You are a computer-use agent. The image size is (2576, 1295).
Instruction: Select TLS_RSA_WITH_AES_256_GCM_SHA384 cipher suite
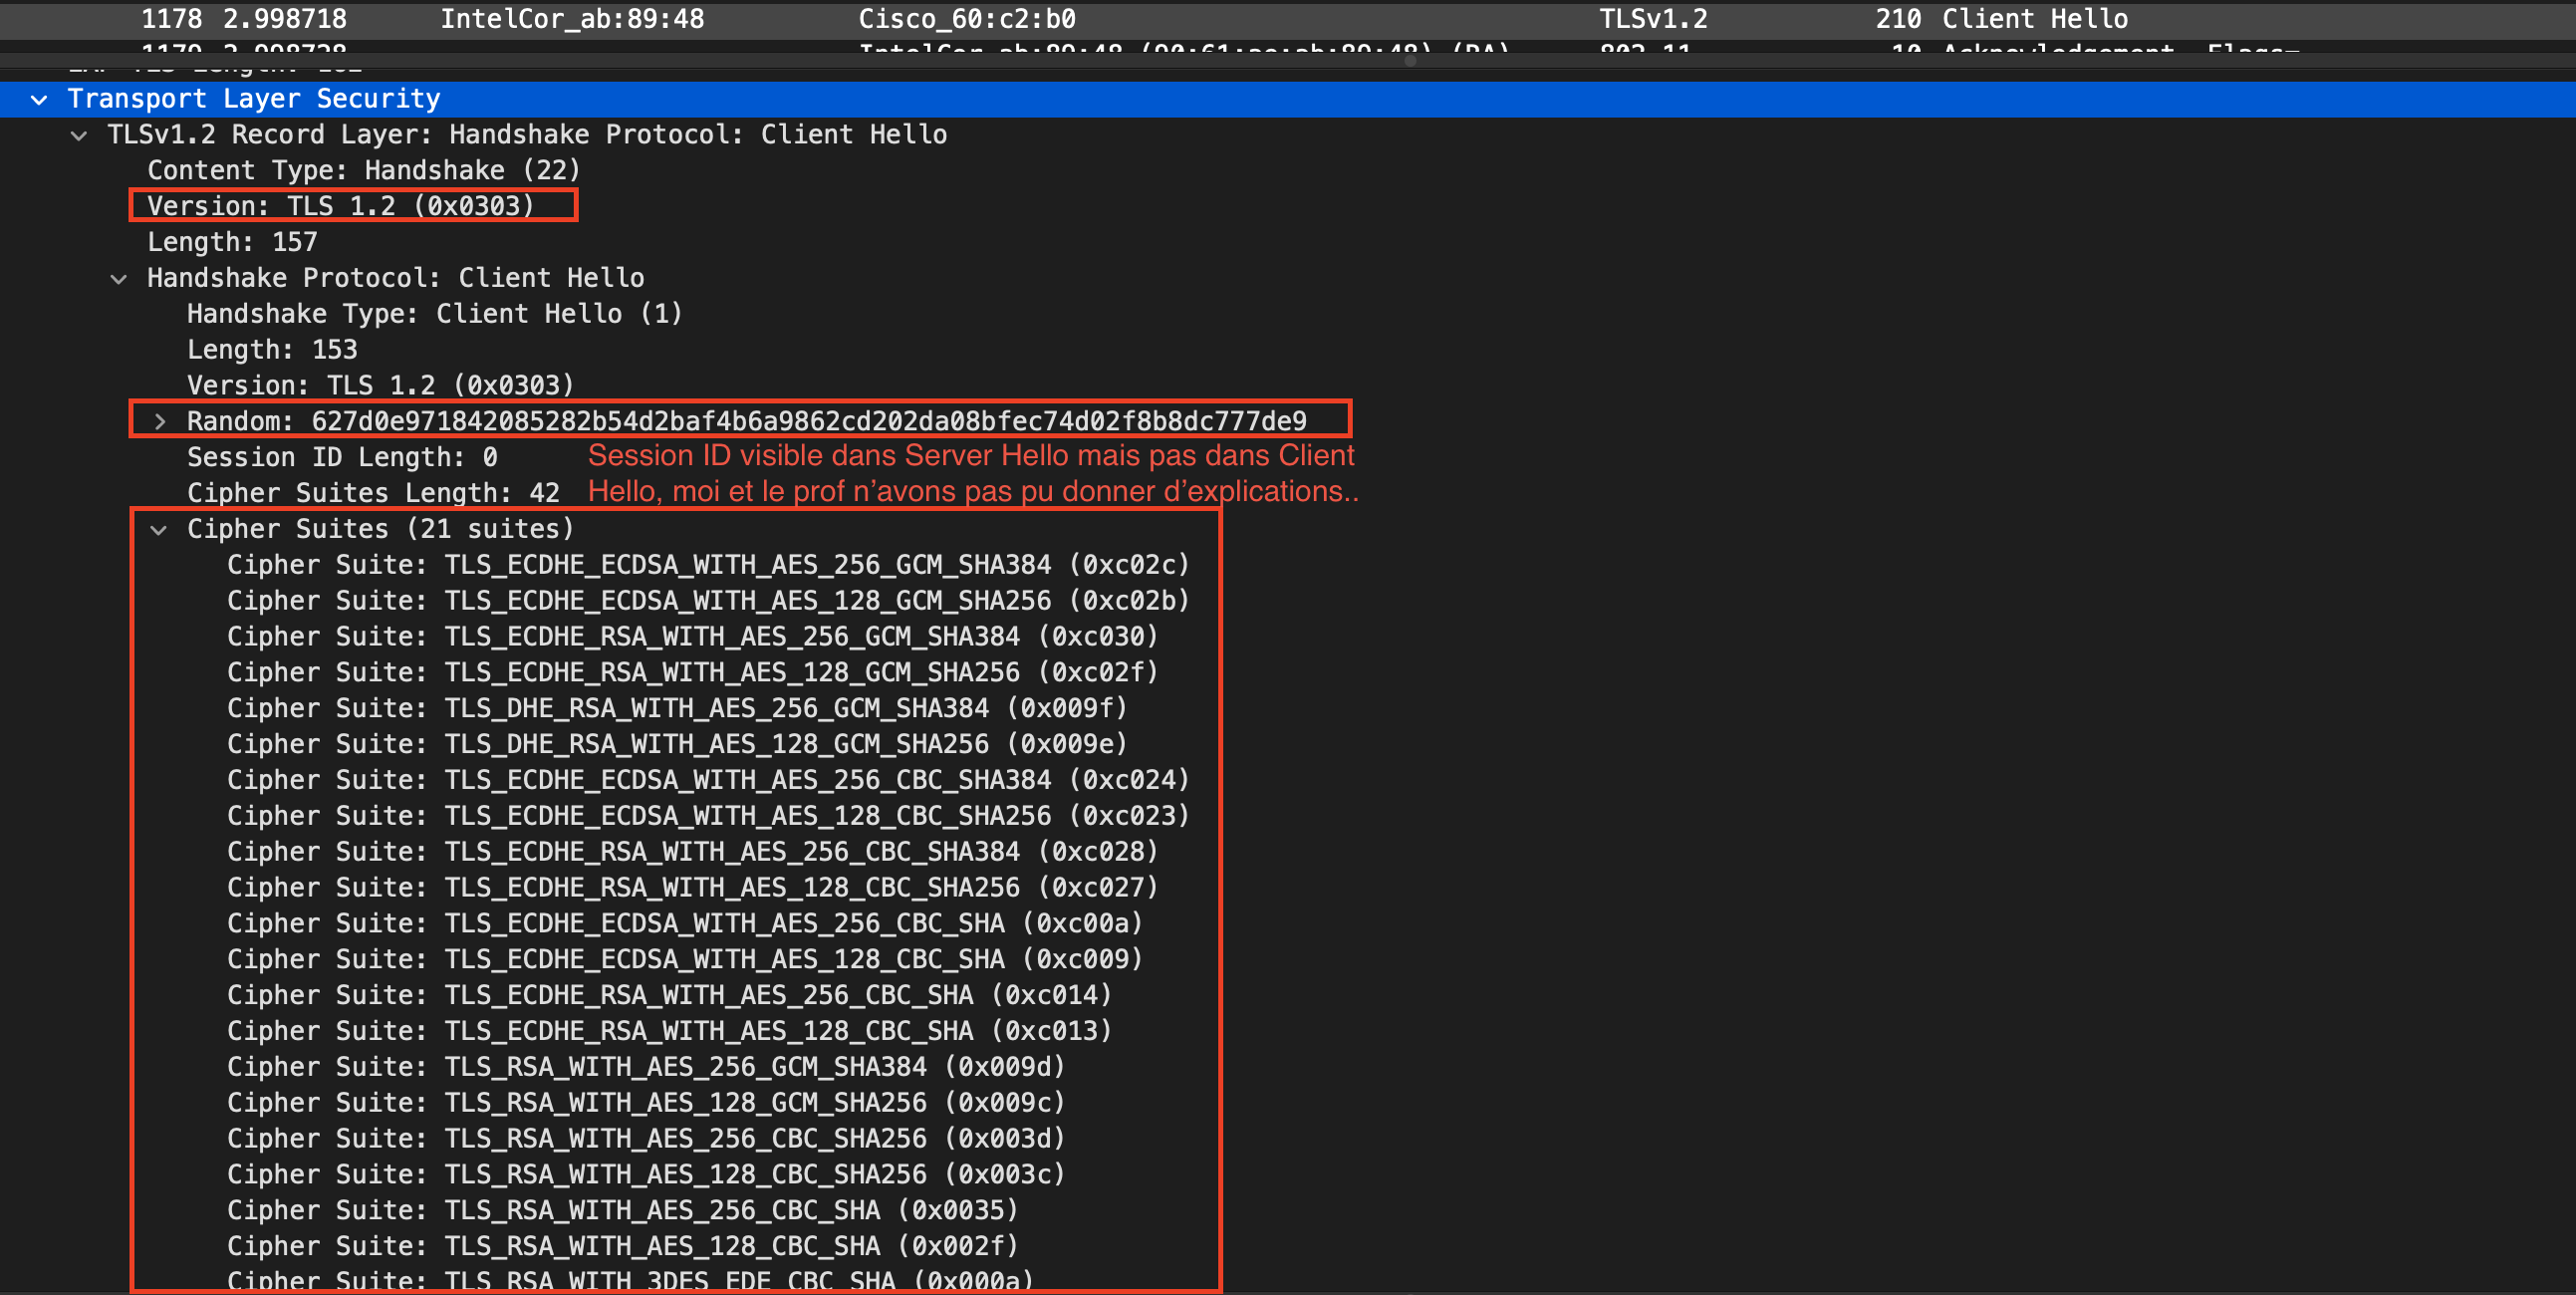click(645, 1067)
